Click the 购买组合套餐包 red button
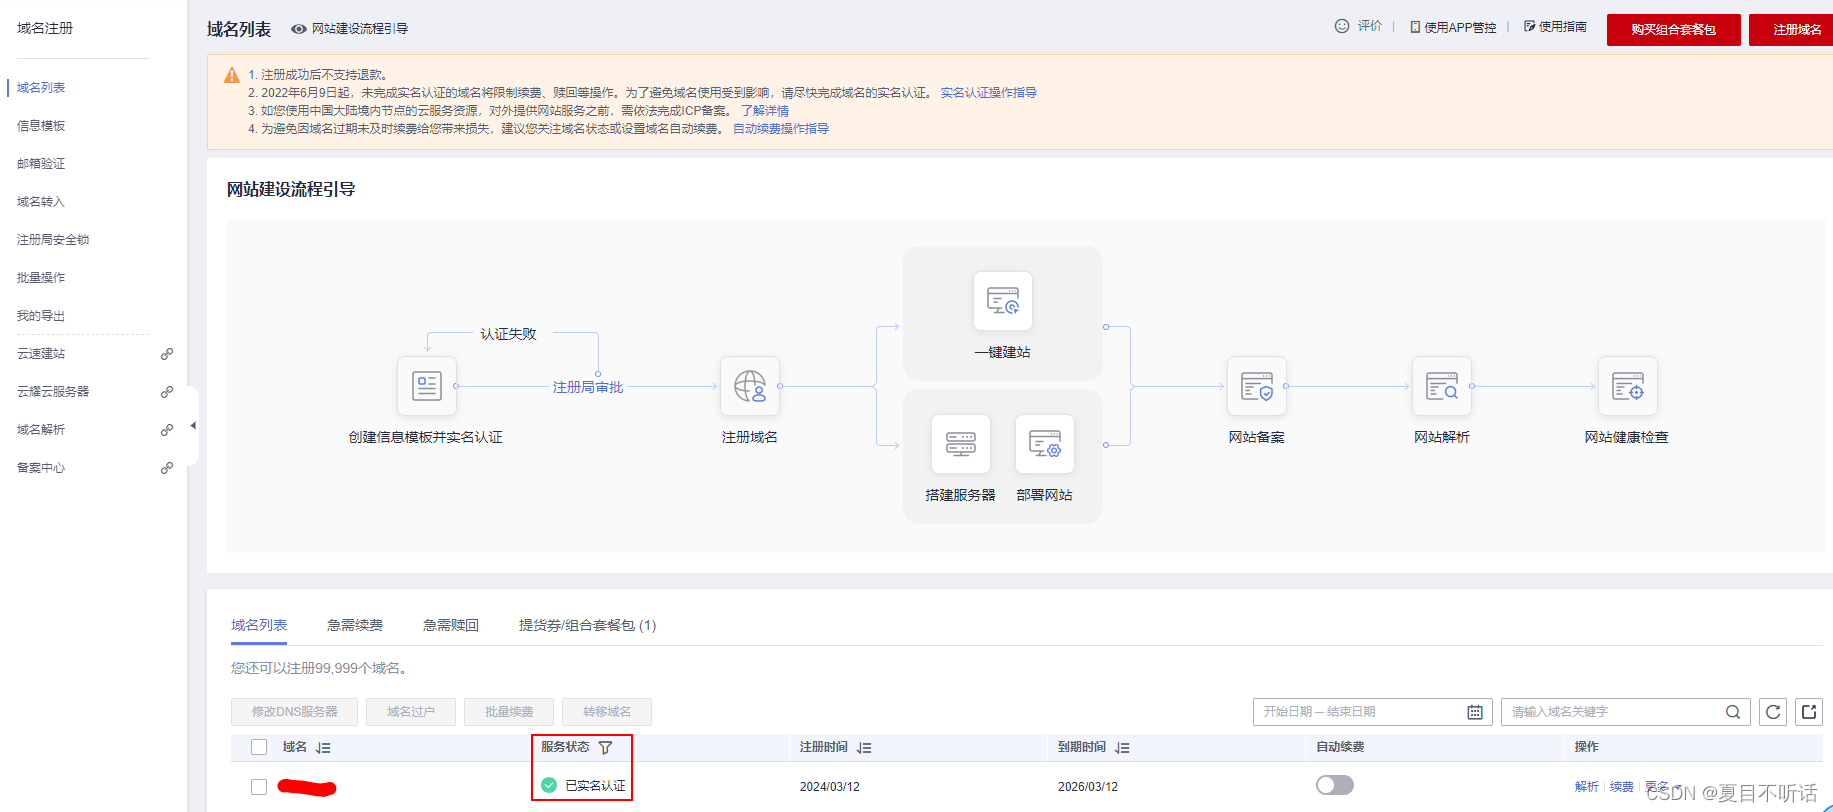This screenshot has width=1833, height=812. click(1674, 30)
